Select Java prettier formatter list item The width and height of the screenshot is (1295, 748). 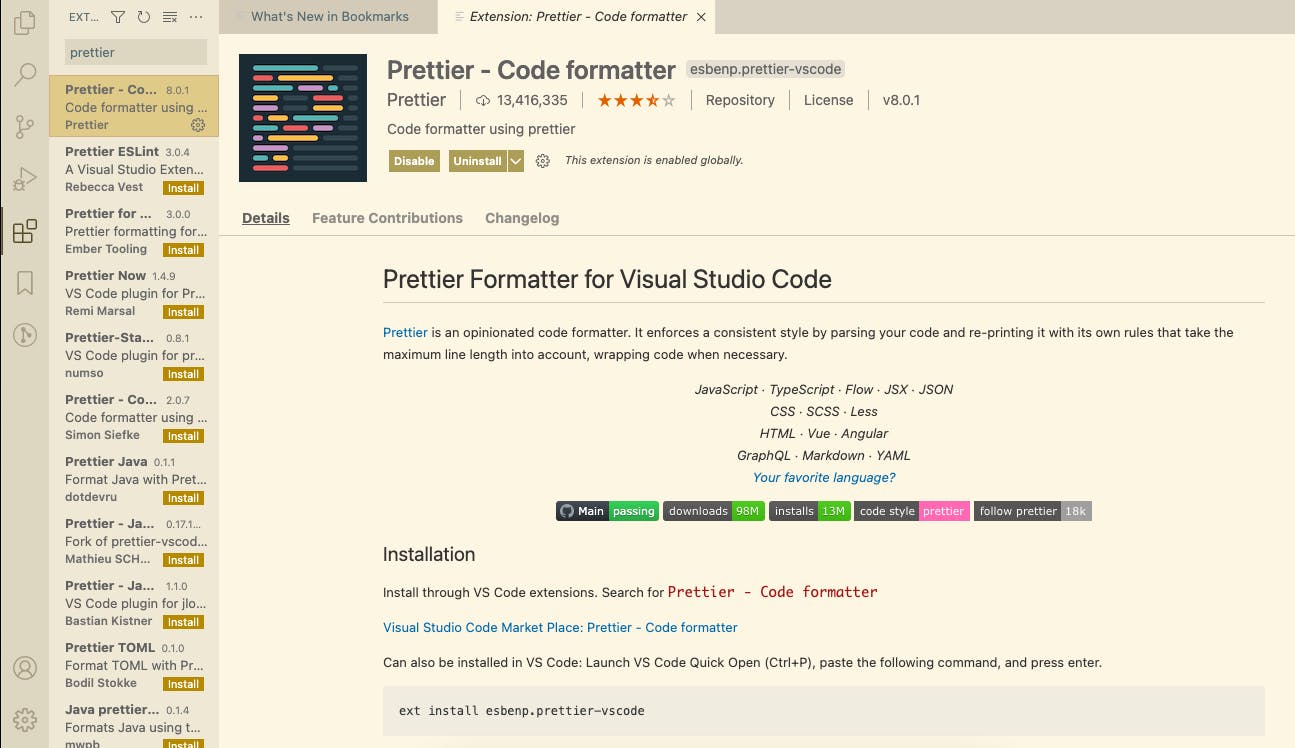pyautogui.click(x=134, y=722)
